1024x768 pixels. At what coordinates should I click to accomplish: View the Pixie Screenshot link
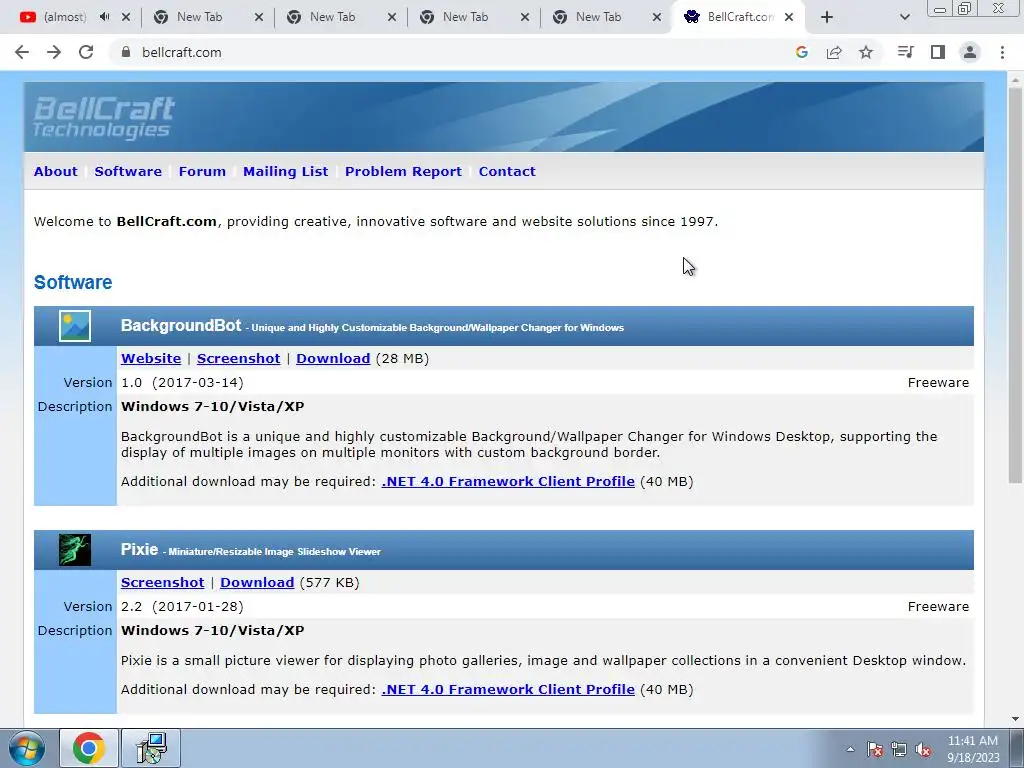(163, 583)
